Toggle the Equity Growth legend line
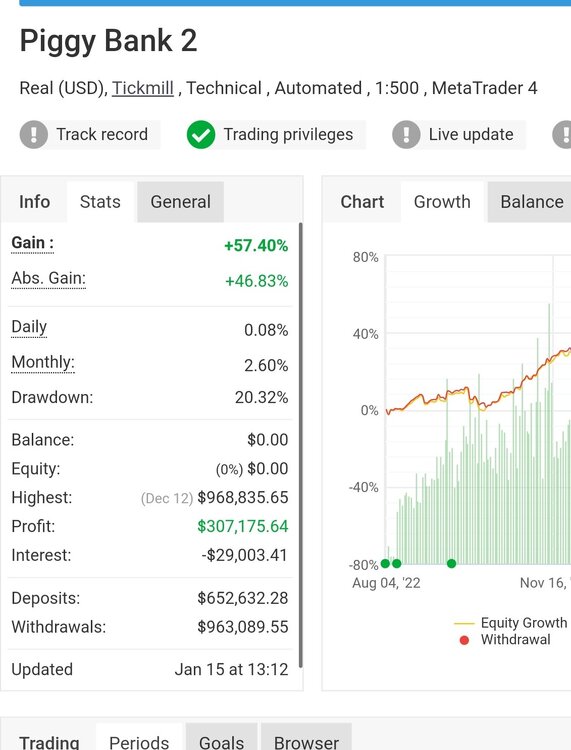The image size is (571, 750). pos(463,624)
